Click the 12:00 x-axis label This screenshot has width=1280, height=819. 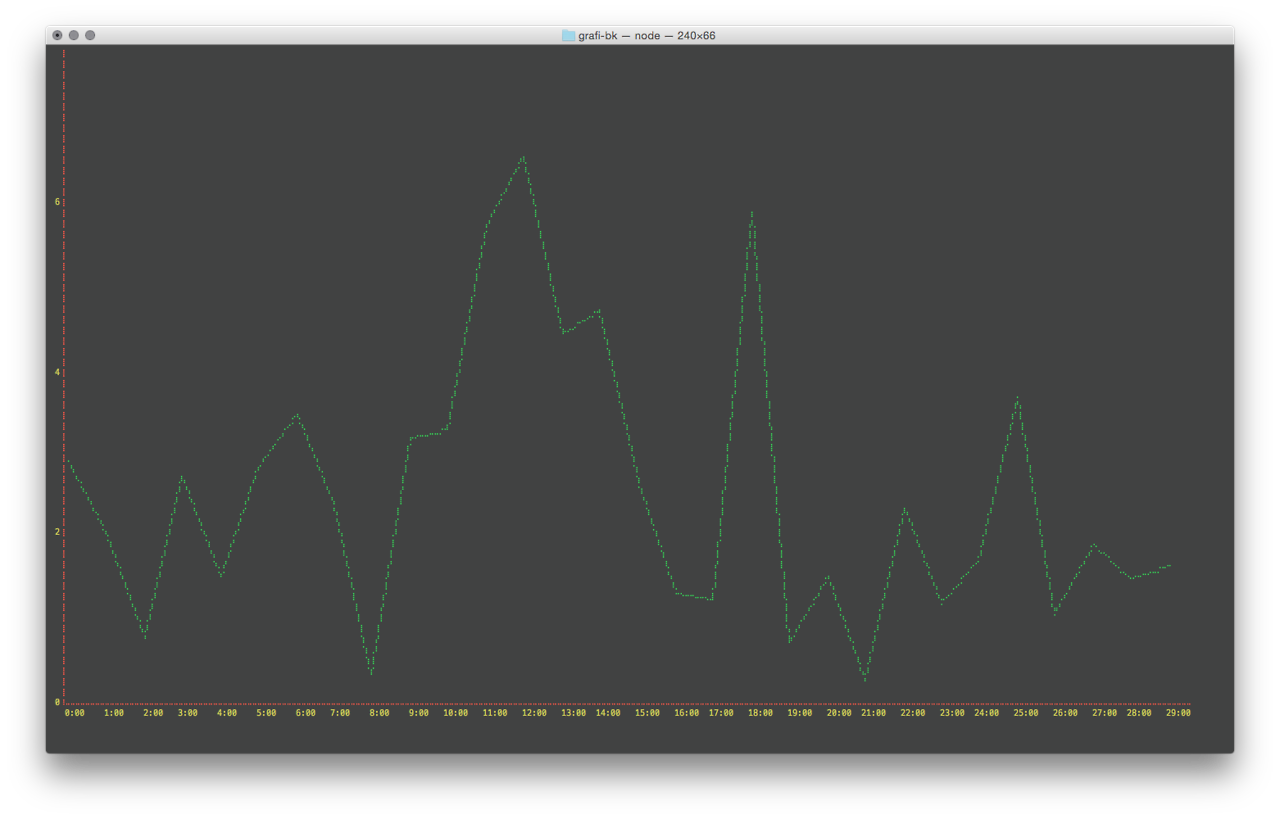tap(534, 713)
